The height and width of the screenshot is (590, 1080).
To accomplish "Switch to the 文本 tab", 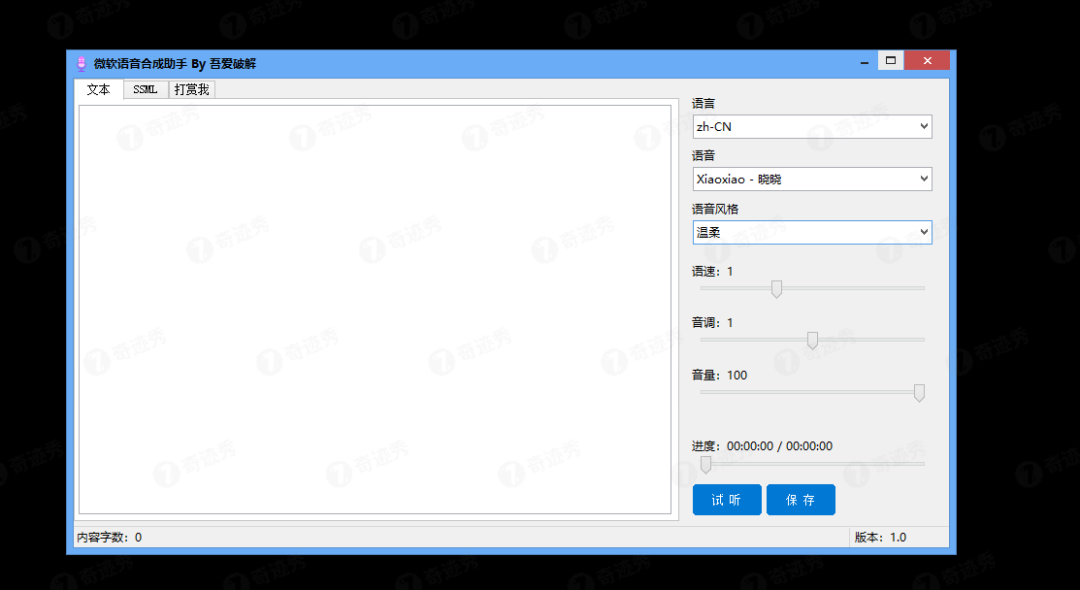I will 98,89.
